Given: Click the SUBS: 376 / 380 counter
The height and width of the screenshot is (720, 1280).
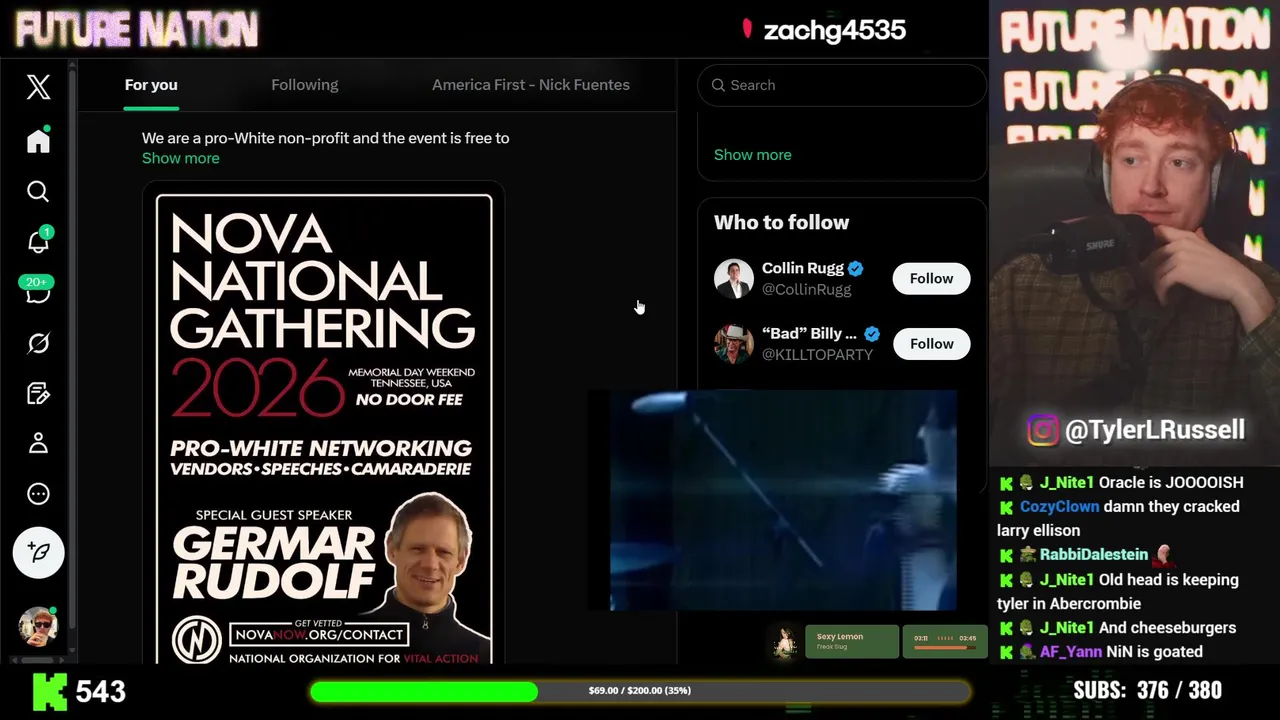Looking at the screenshot, I should [x=1147, y=690].
